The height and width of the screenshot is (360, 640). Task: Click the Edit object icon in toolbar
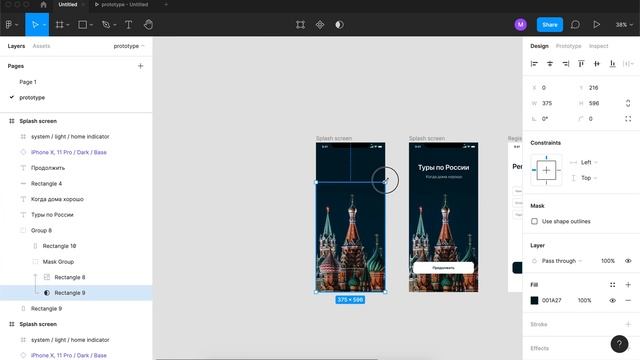click(x=300, y=24)
